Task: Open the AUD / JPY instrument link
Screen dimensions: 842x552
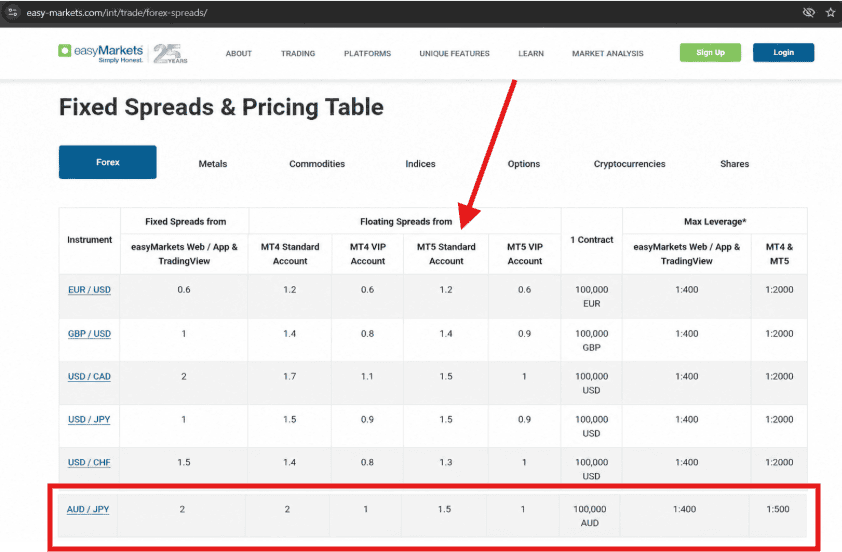Action: tap(88, 510)
